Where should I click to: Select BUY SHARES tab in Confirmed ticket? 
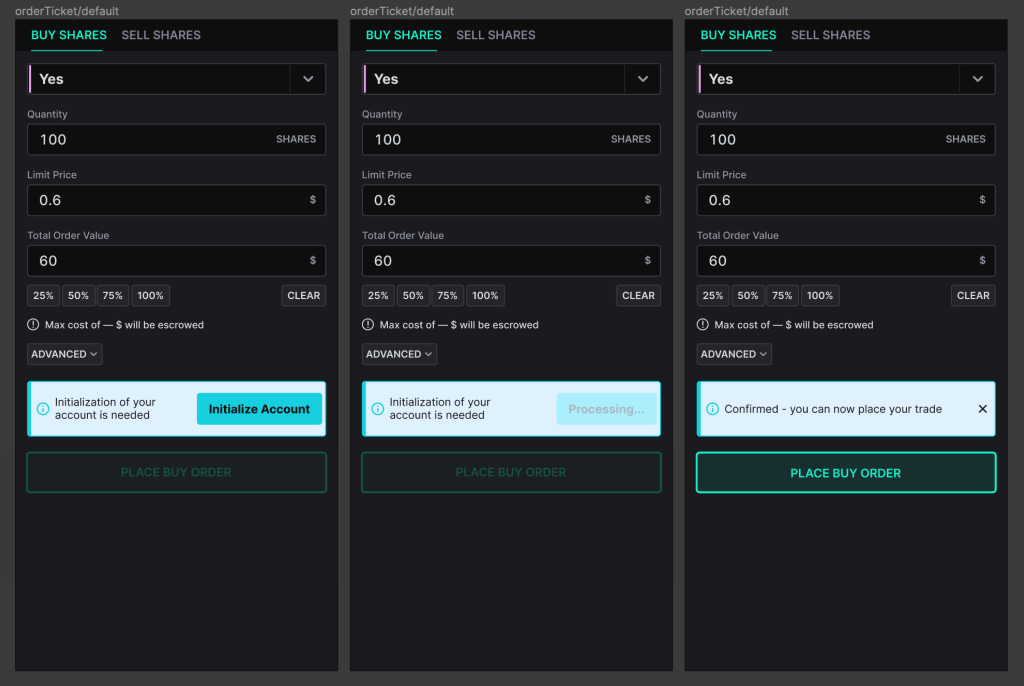(739, 35)
